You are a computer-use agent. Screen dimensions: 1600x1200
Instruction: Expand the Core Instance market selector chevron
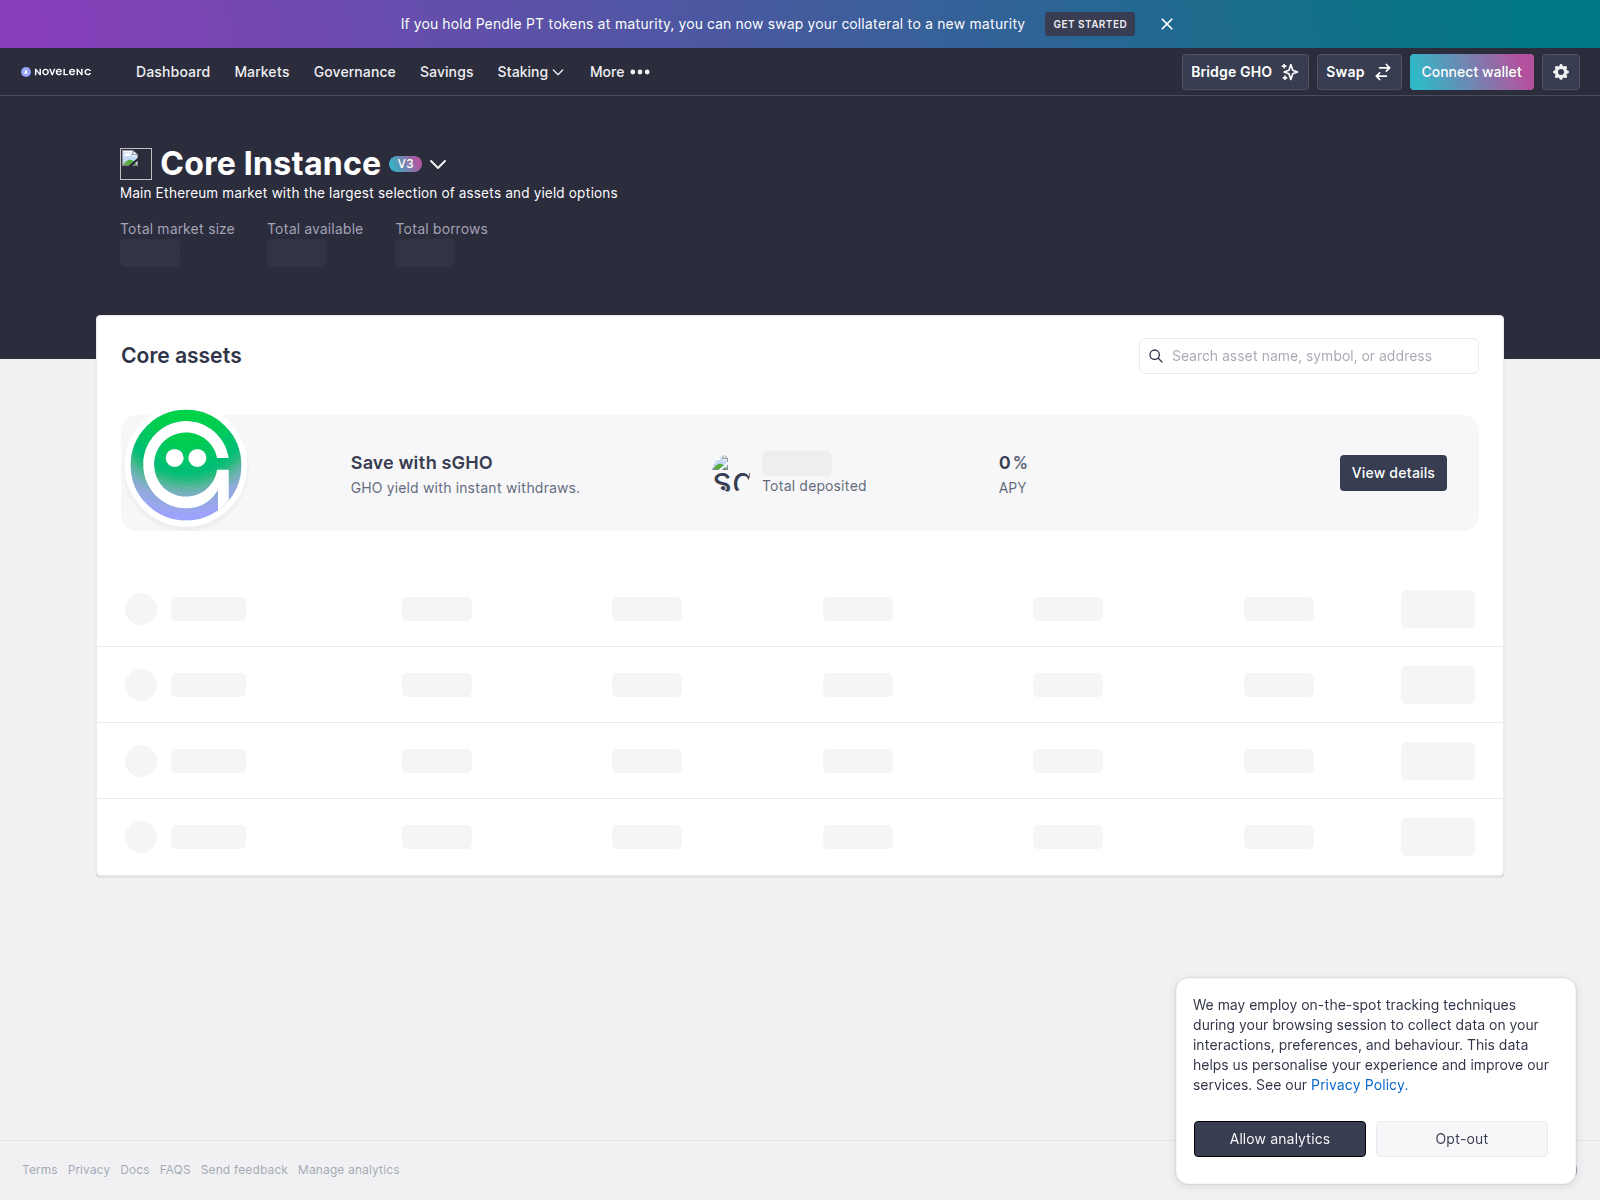point(438,164)
